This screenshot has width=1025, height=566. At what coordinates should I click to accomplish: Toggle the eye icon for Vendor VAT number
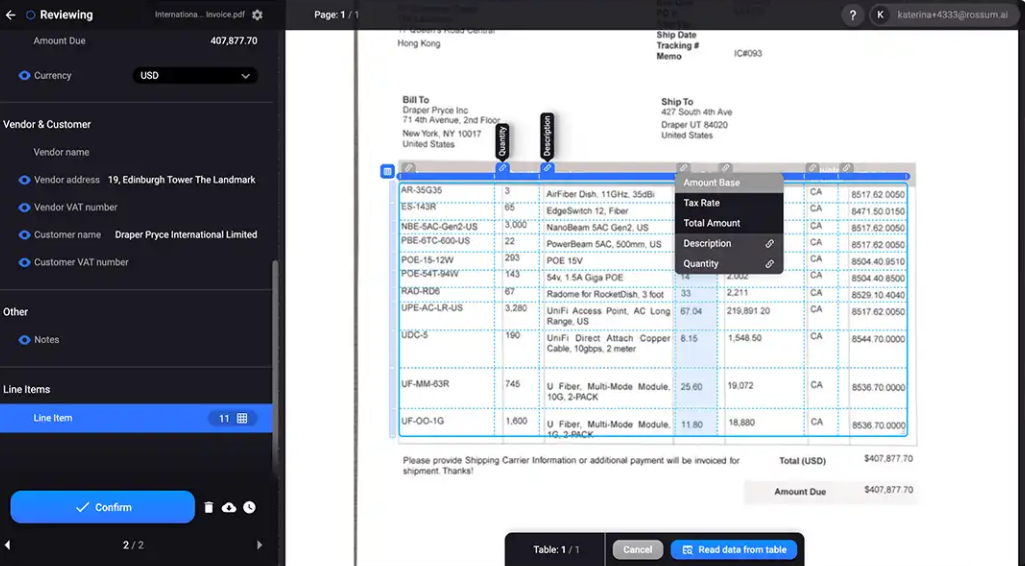coord(24,207)
